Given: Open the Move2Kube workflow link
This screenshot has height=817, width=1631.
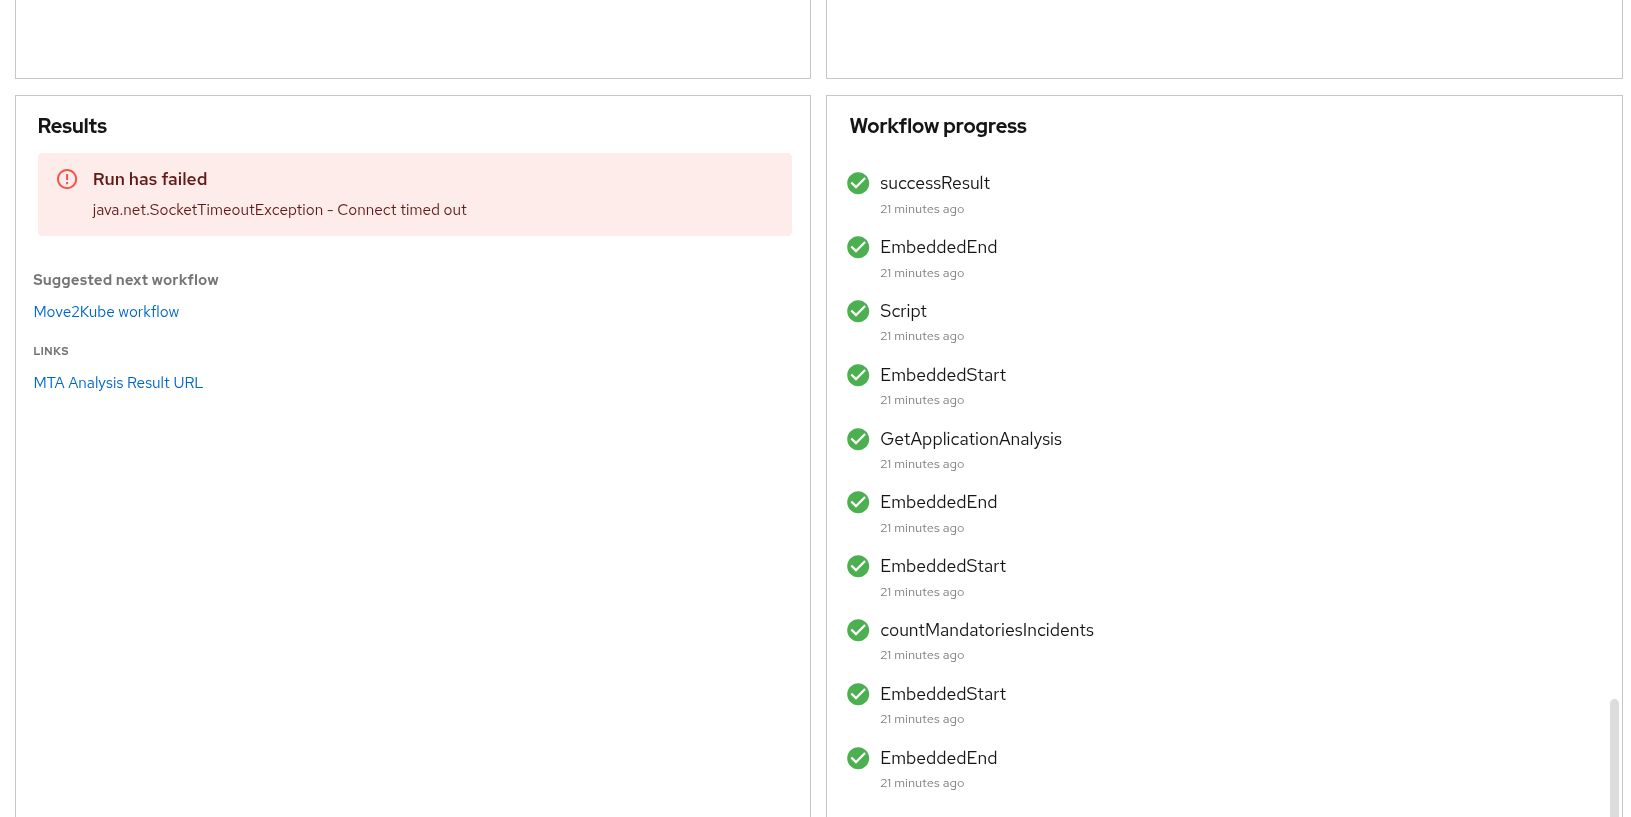Looking at the screenshot, I should click(x=106, y=312).
